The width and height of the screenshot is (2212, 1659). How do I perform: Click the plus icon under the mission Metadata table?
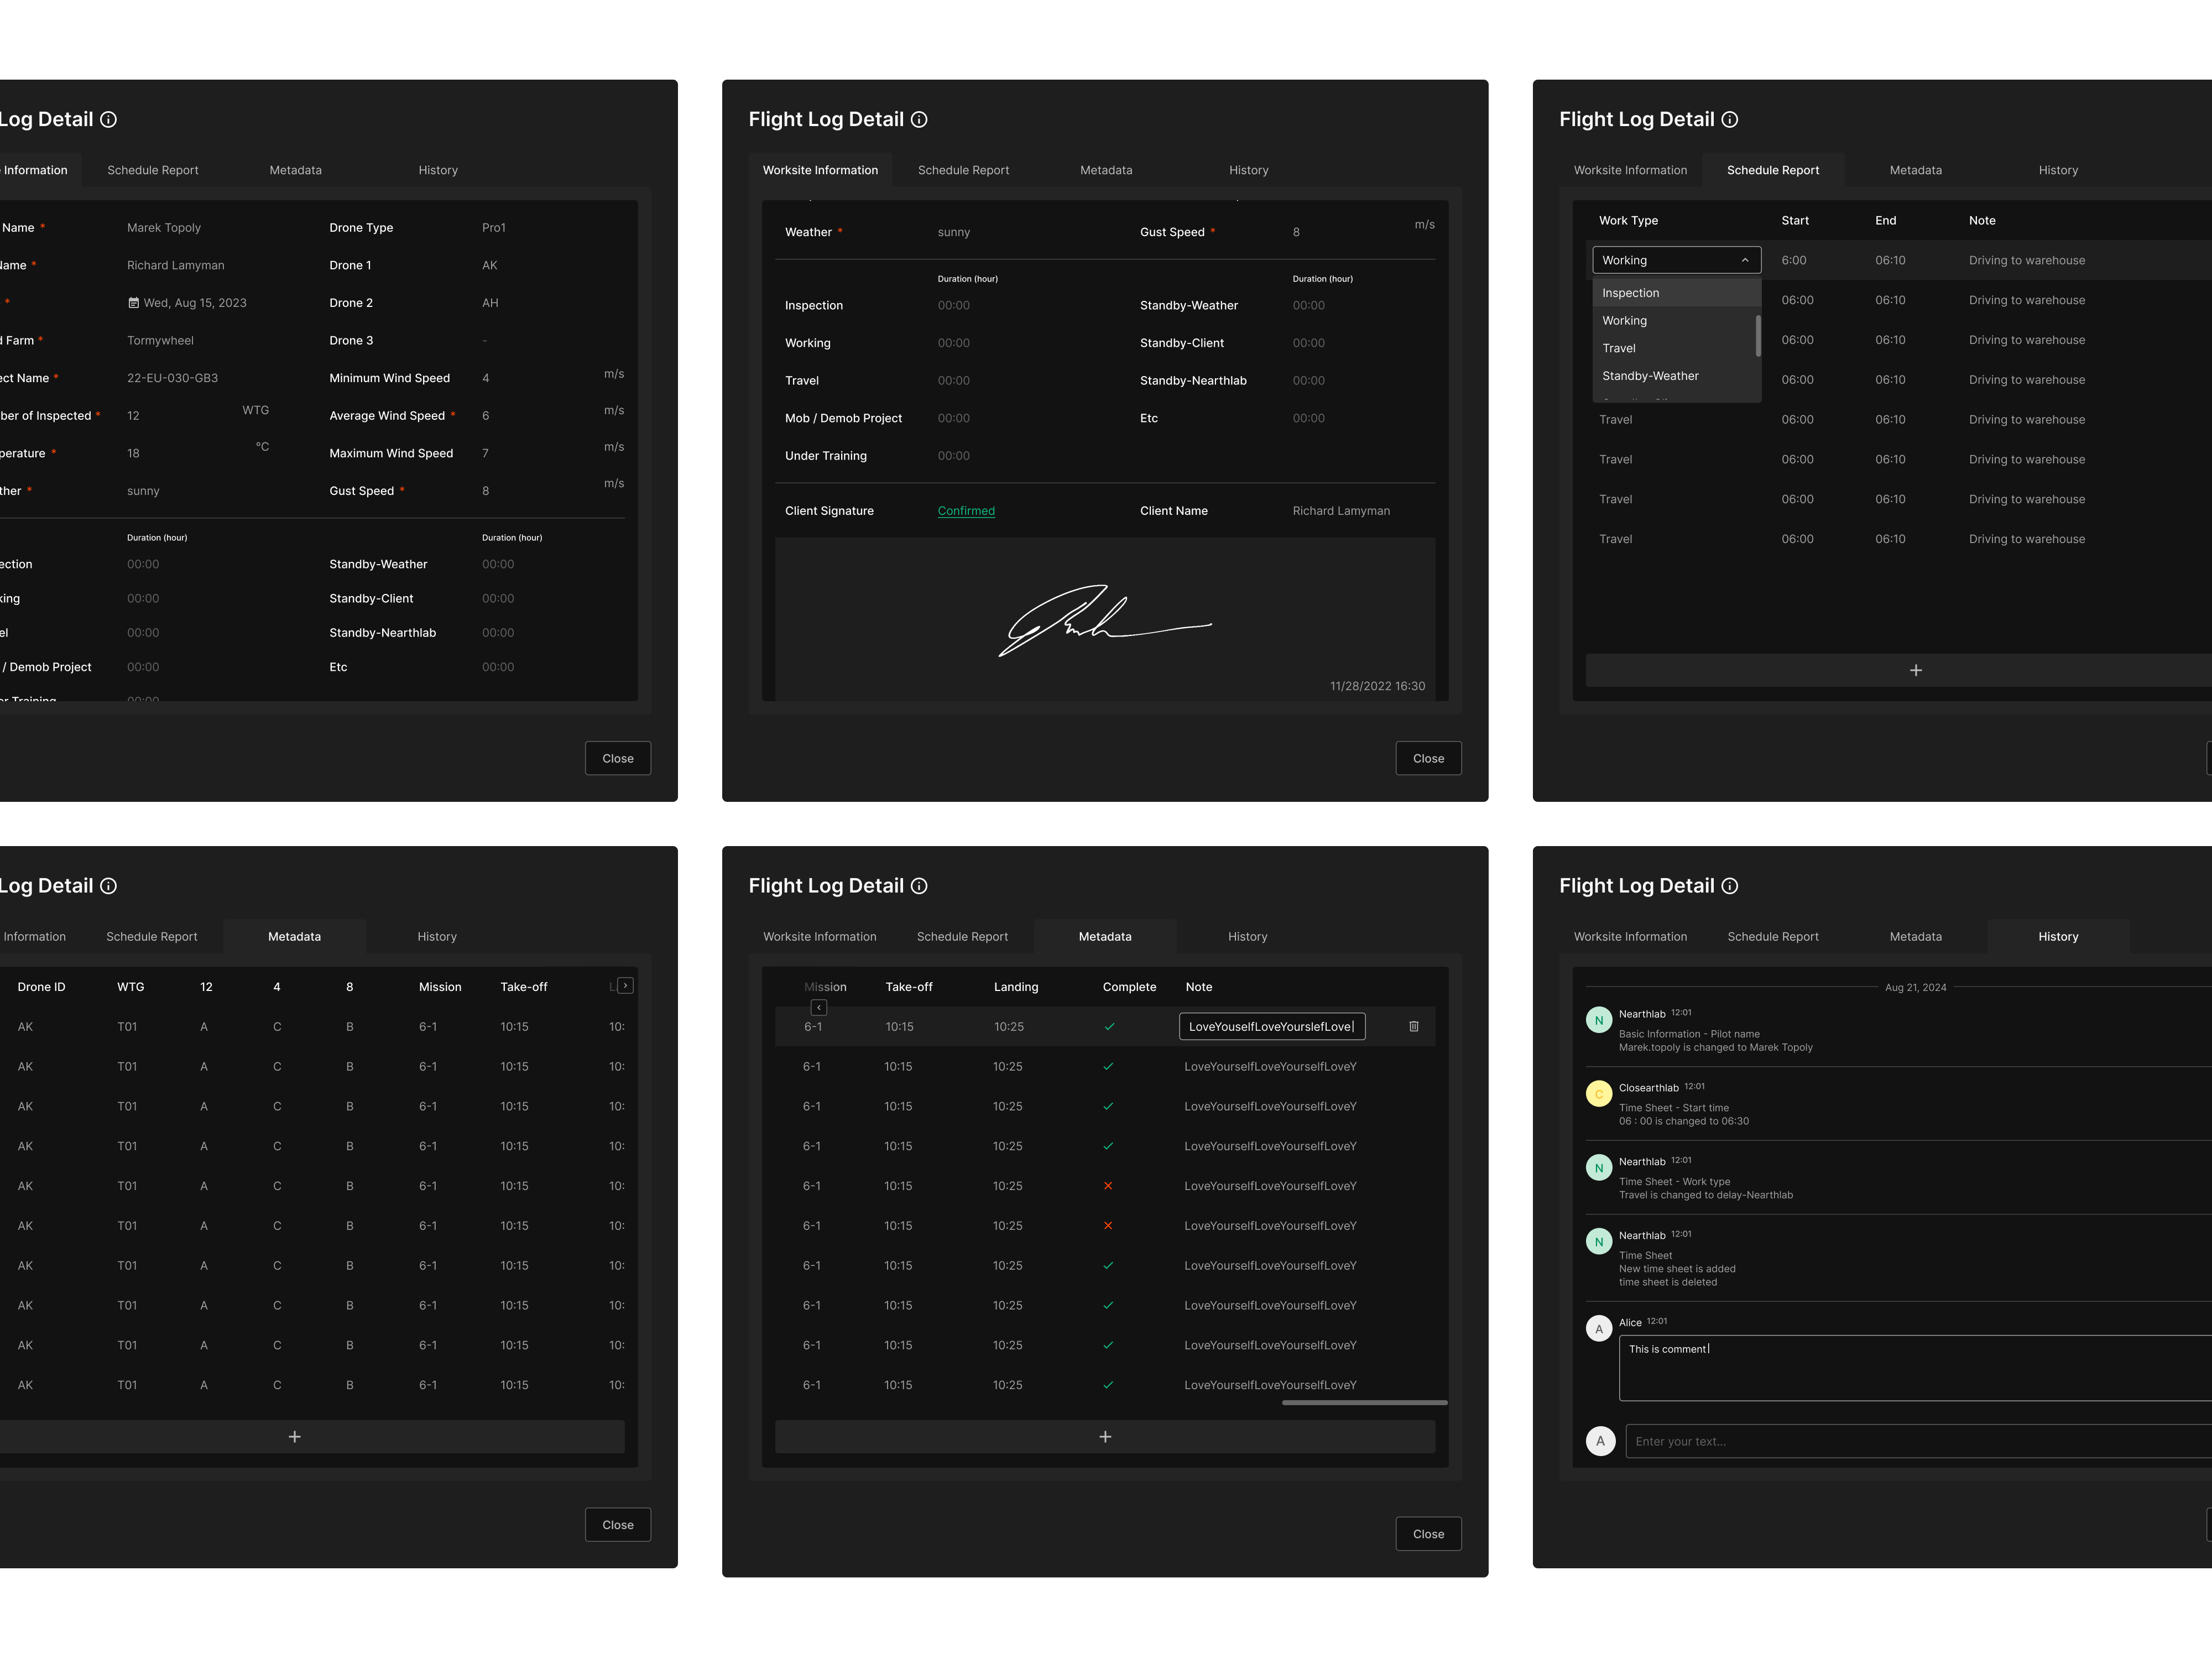click(x=1104, y=1437)
